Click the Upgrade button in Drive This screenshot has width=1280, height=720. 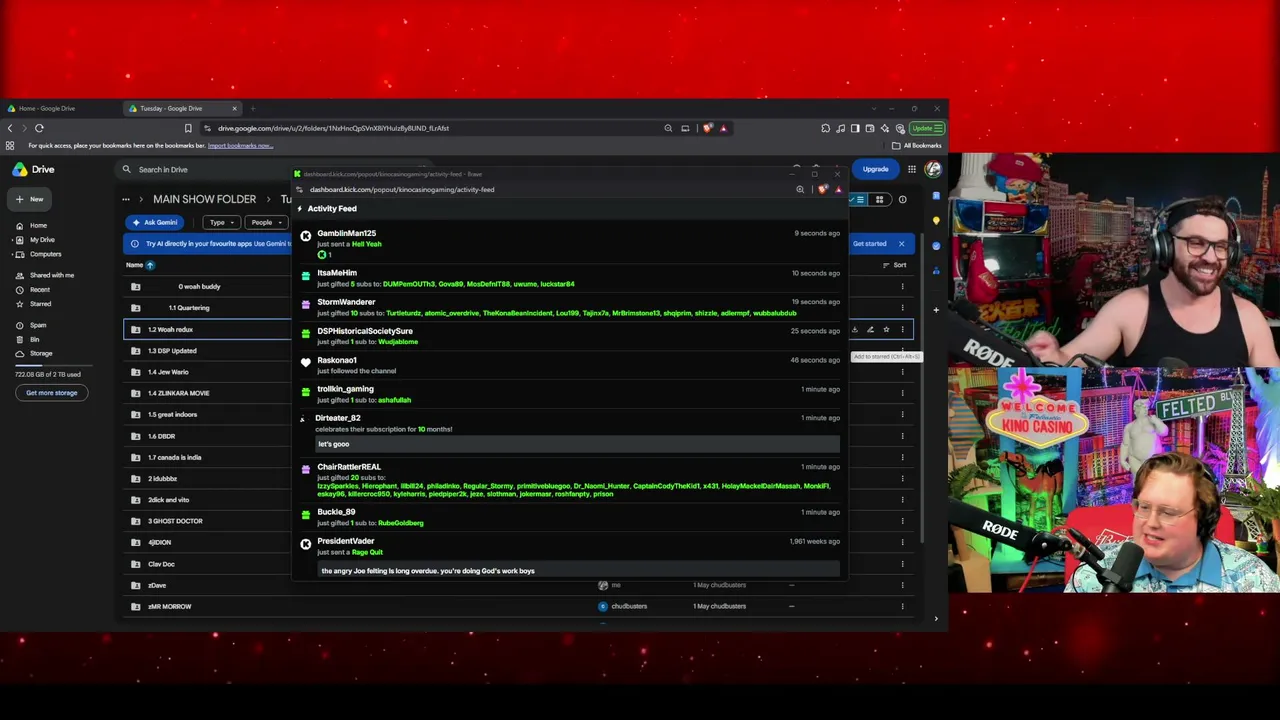click(x=875, y=169)
